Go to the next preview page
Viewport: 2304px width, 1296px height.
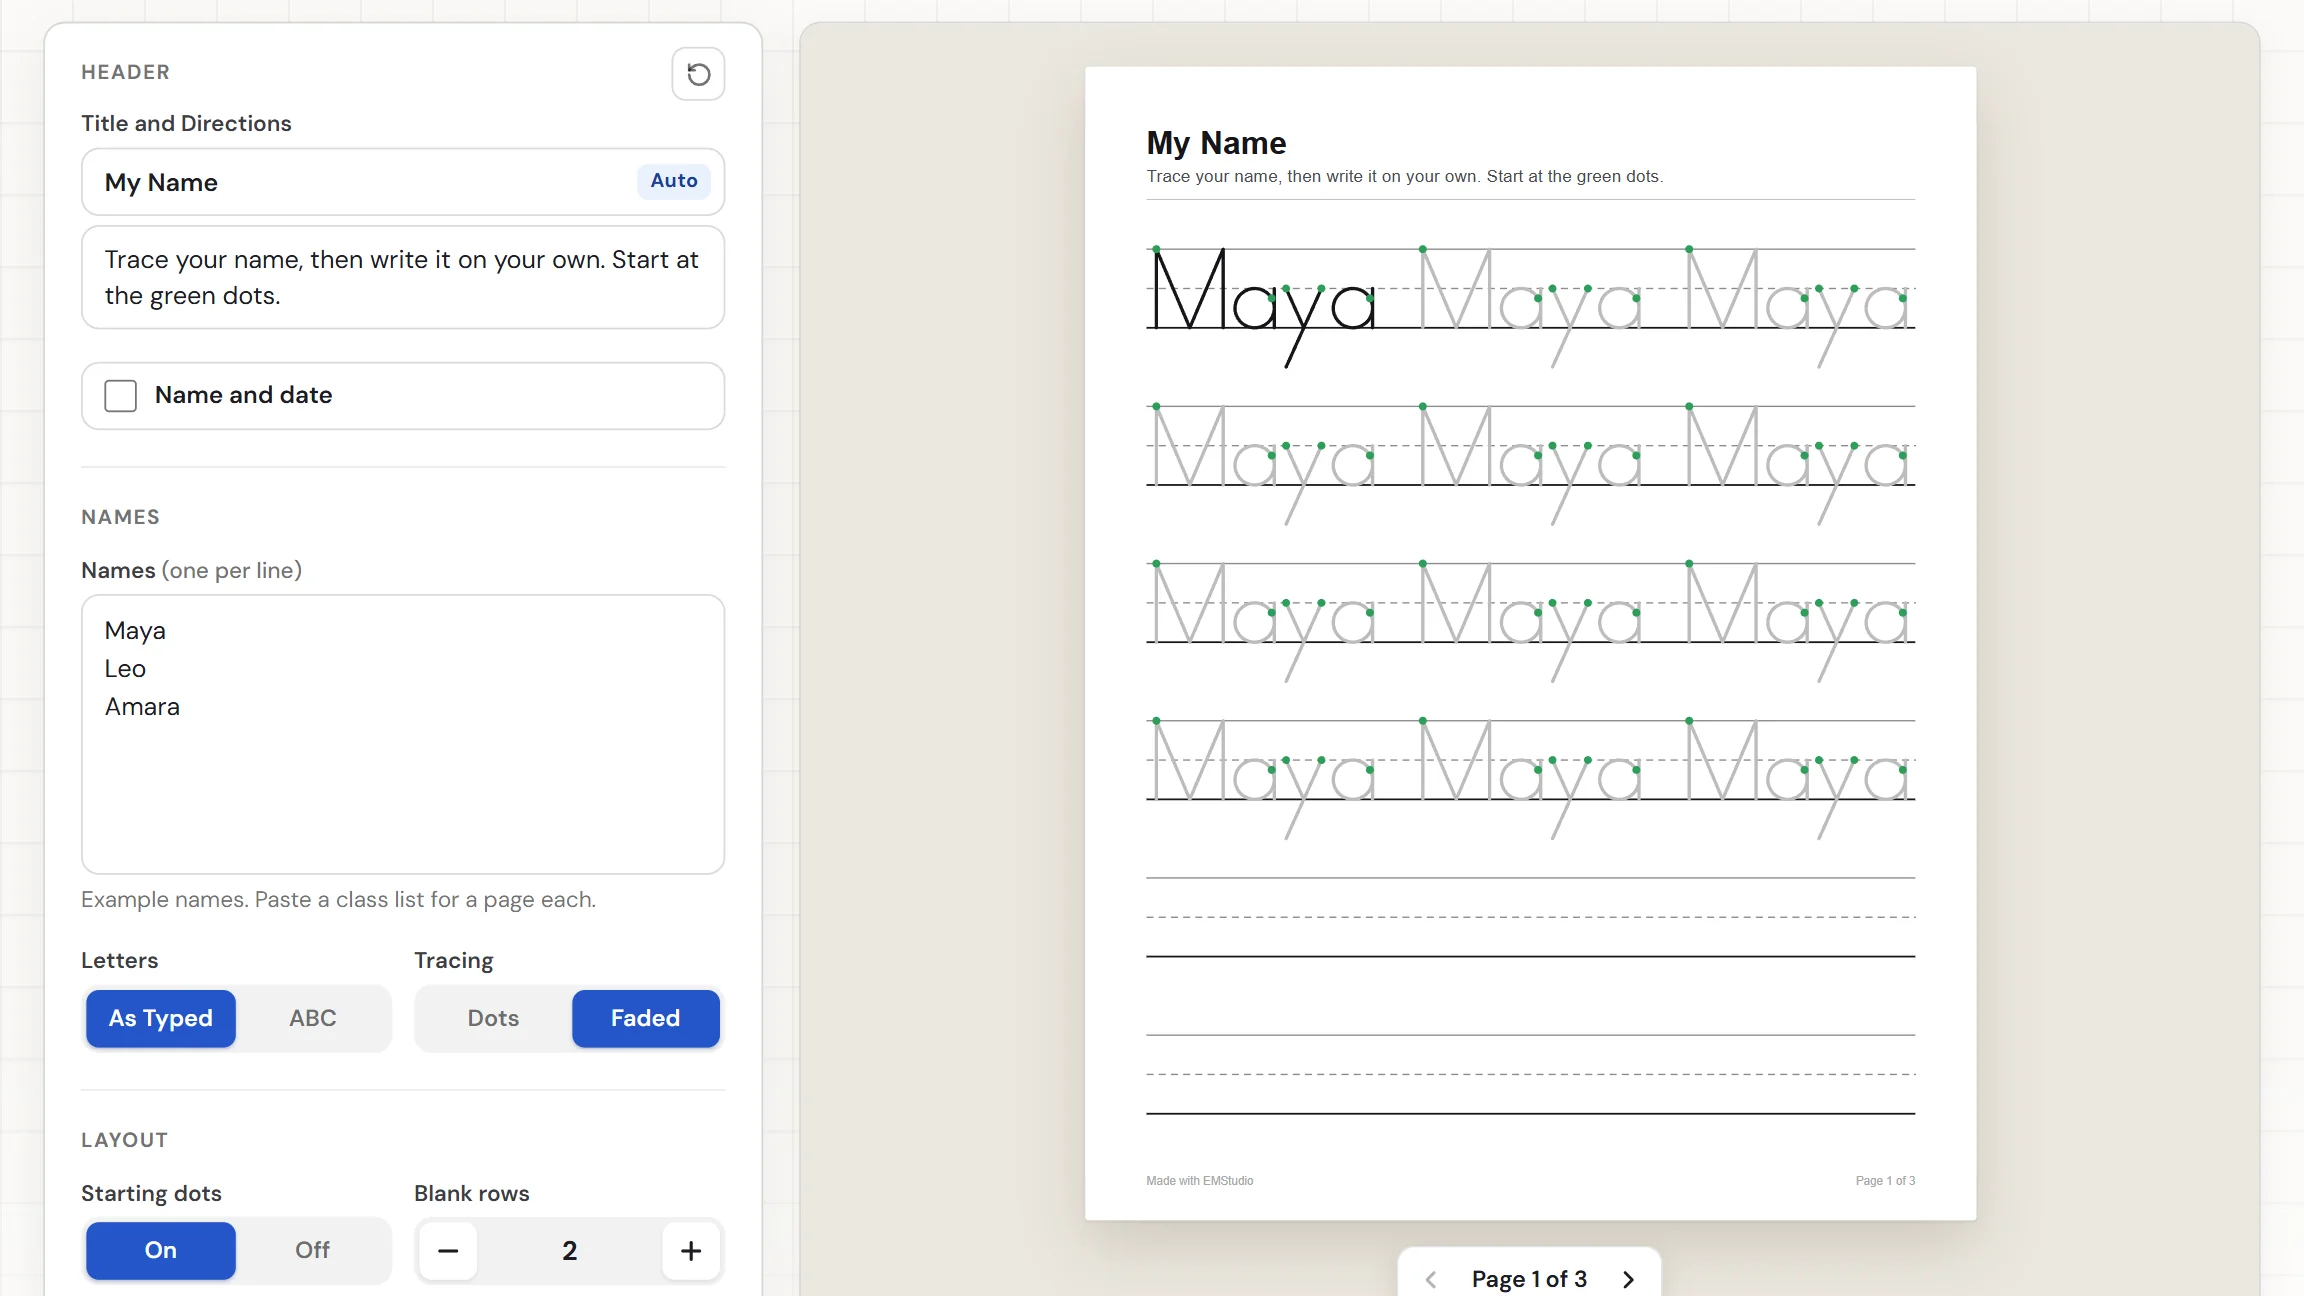point(1628,1279)
